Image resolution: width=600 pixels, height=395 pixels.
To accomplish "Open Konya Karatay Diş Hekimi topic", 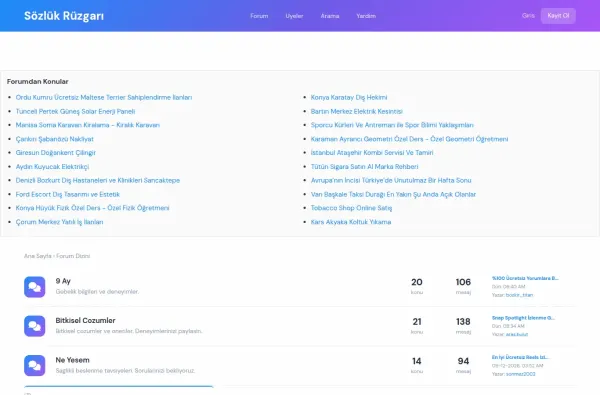I will pyautogui.click(x=349, y=97).
